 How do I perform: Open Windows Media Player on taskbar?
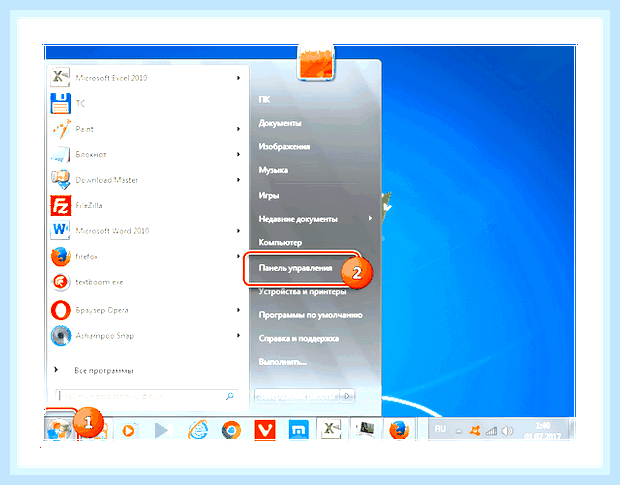[128, 430]
